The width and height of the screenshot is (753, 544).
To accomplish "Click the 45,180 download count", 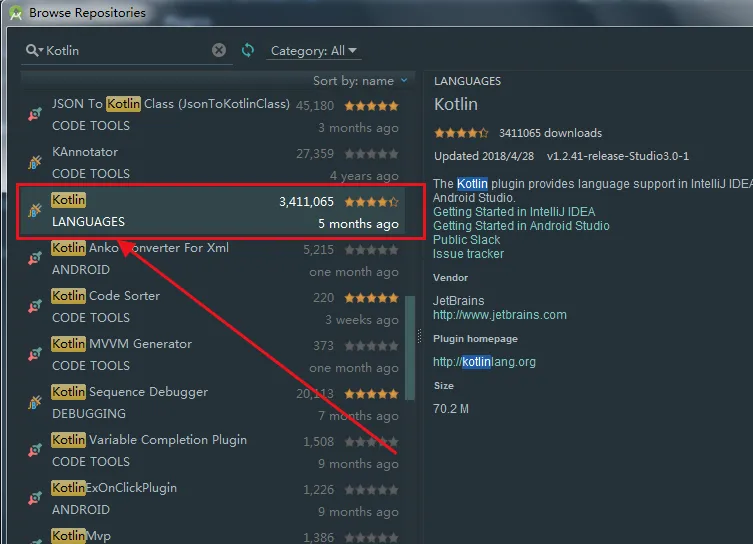I will (x=315, y=106).
